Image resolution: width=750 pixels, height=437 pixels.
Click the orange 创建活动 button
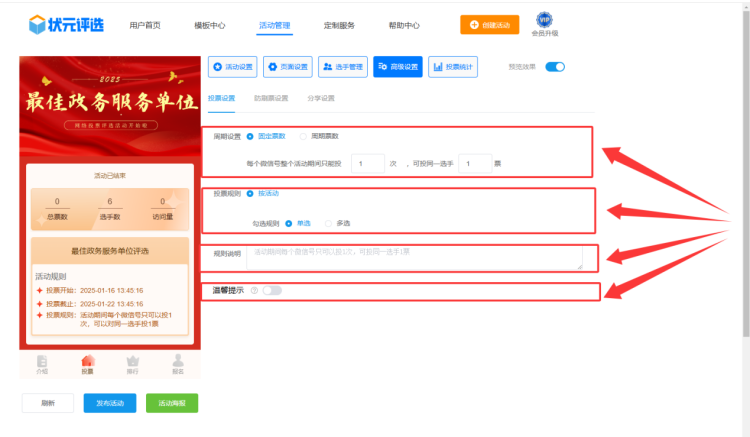pyautogui.click(x=489, y=25)
